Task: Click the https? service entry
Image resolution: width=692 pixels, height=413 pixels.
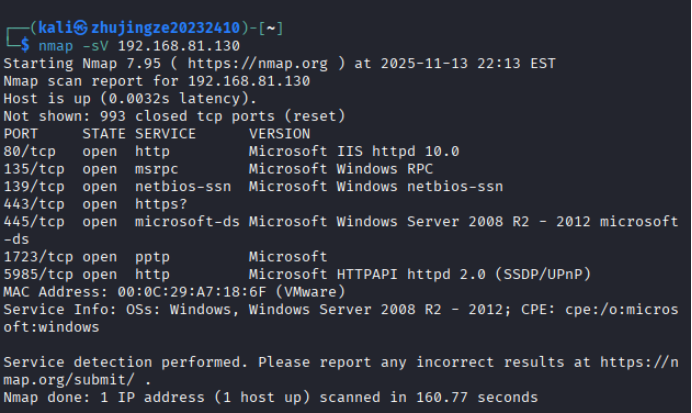Action: (x=161, y=204)
